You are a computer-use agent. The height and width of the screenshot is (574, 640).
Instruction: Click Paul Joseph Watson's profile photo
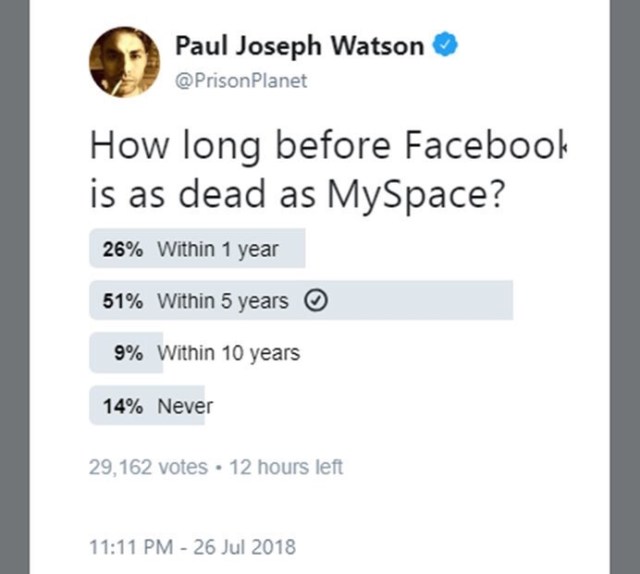[125, 59]
